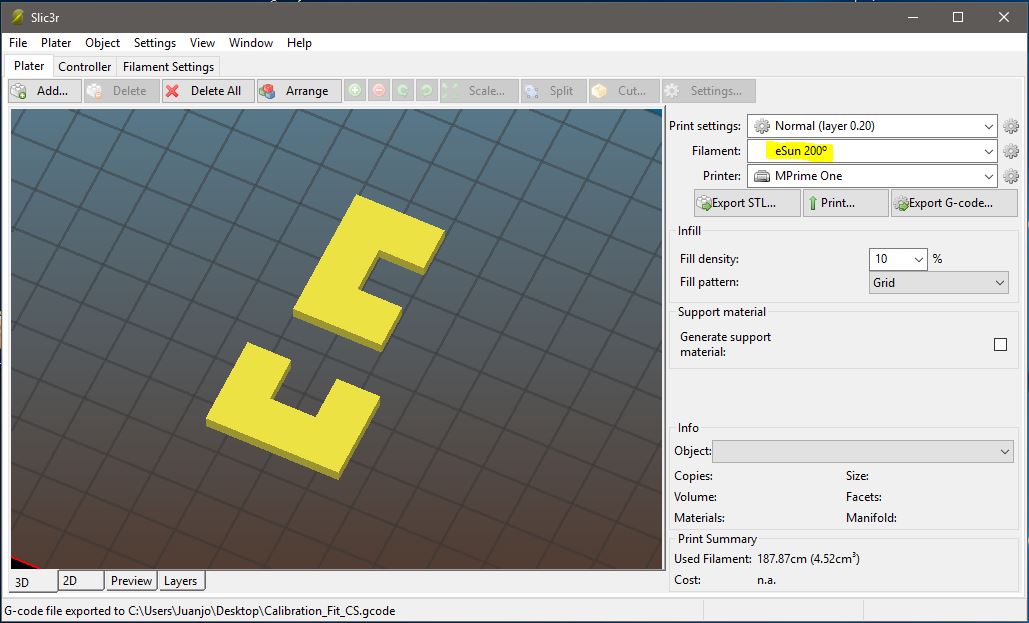
Task: Select the 3D view tab
Action: (x=33, y=582)
